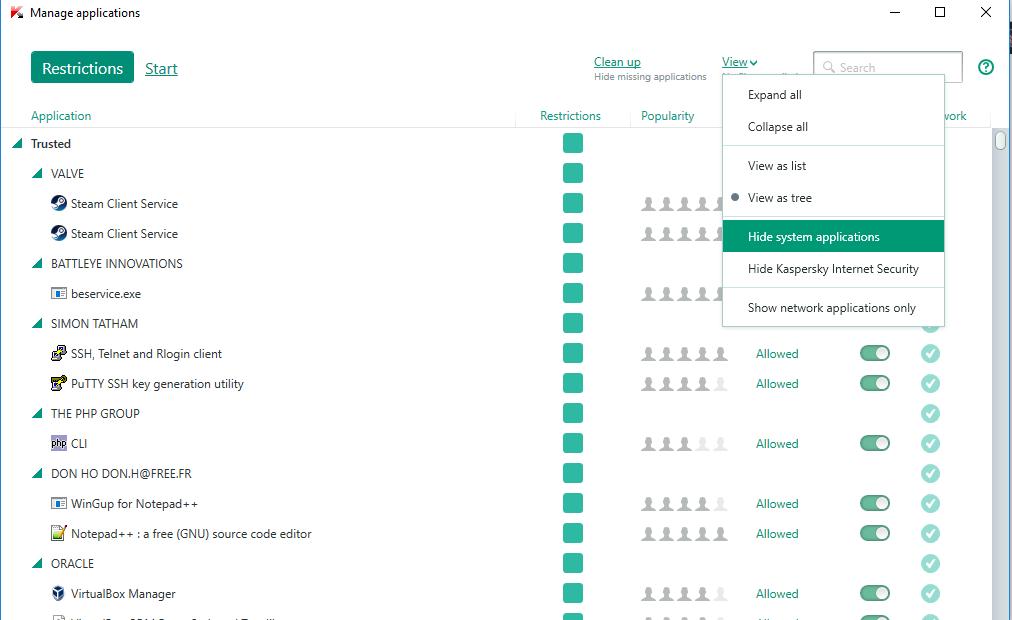1012x620 pixels.
Task: Collapse the SIMON TATHAM node
Action: (x=37, y=323)
